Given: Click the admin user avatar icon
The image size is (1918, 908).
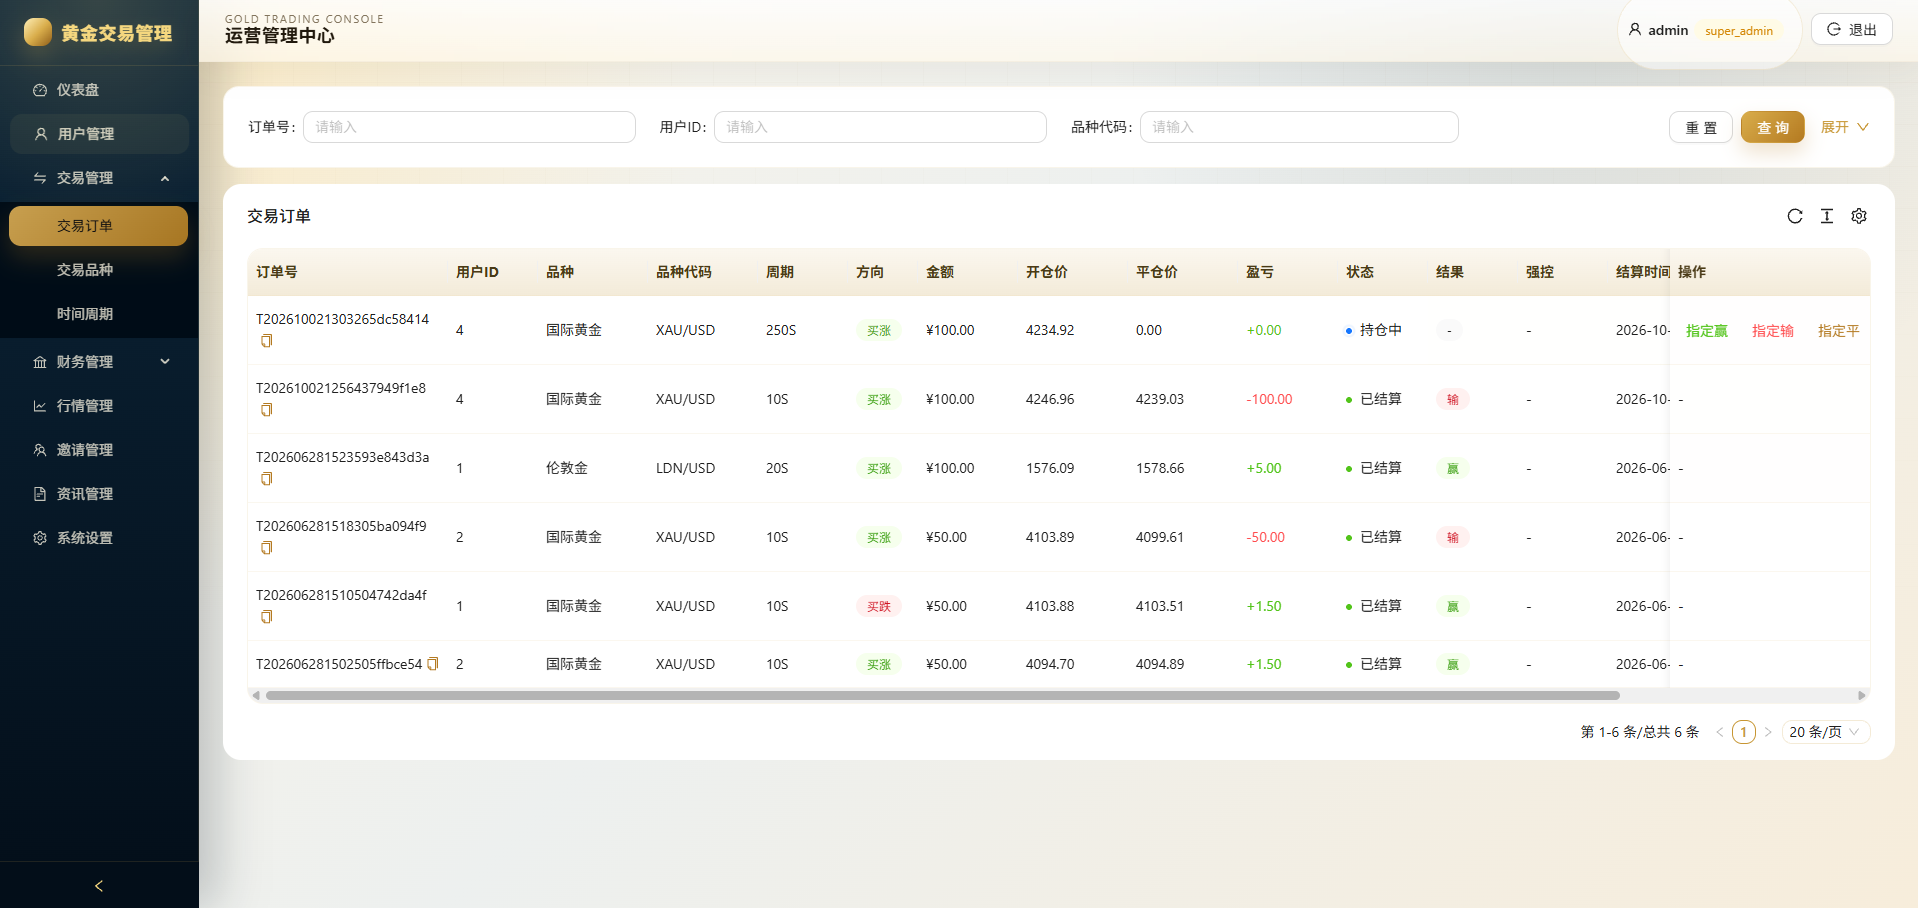Looking at the screenshot, I should 1635,30.
